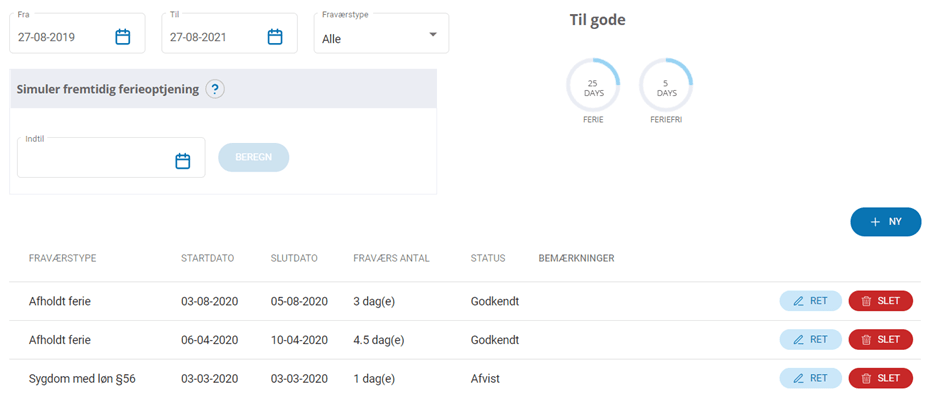
Task: Click the 5 DAYS Feriefri progress circle
Action: (x=666, y=85)
